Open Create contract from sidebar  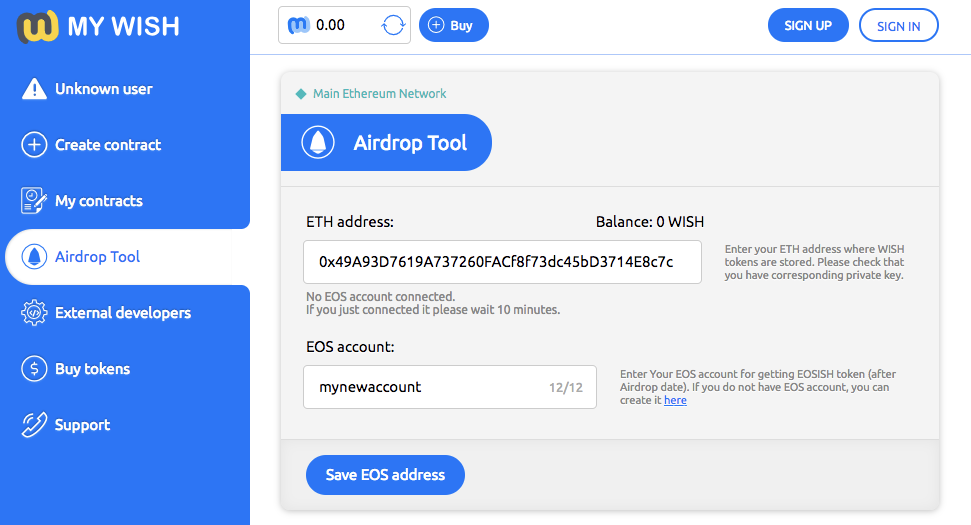(125, 145)
